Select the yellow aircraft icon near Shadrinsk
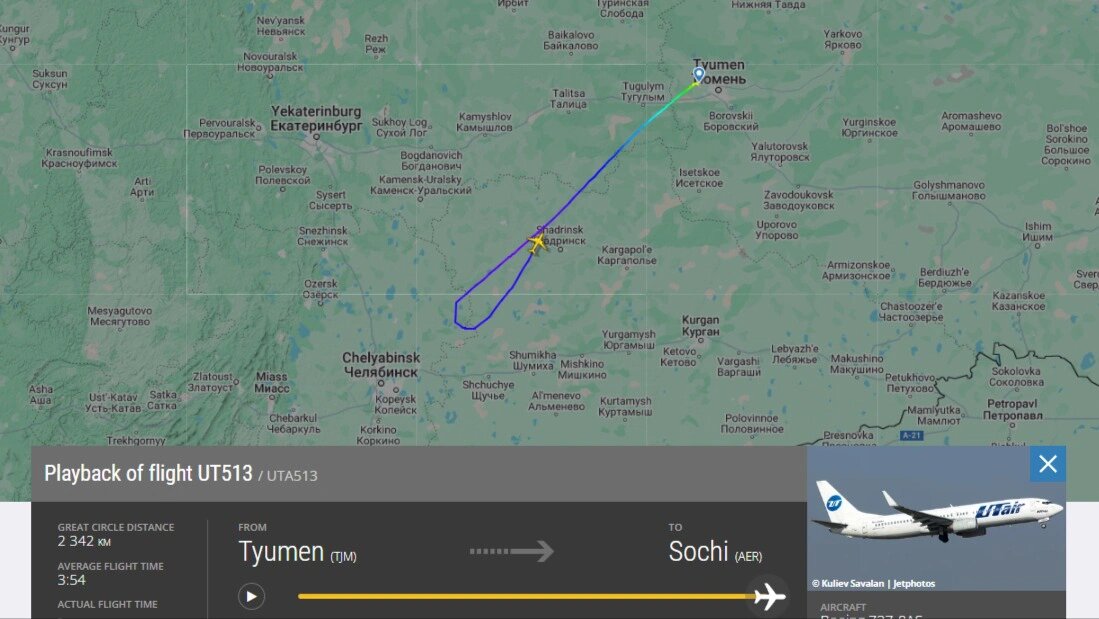This screenshot has height=619, width=1099. click(538, 243)
